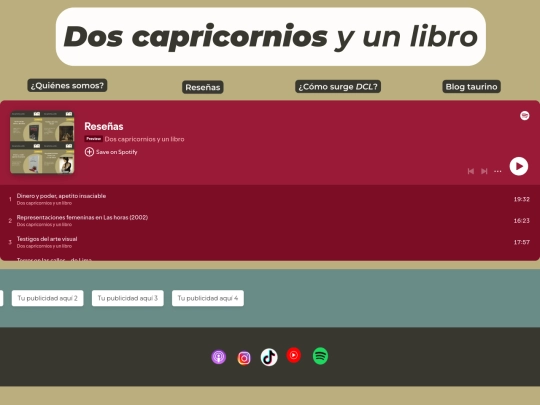Click the Spotify logo in the embedded player
Viewport: 540px width, 405px height.
(525, 116)
